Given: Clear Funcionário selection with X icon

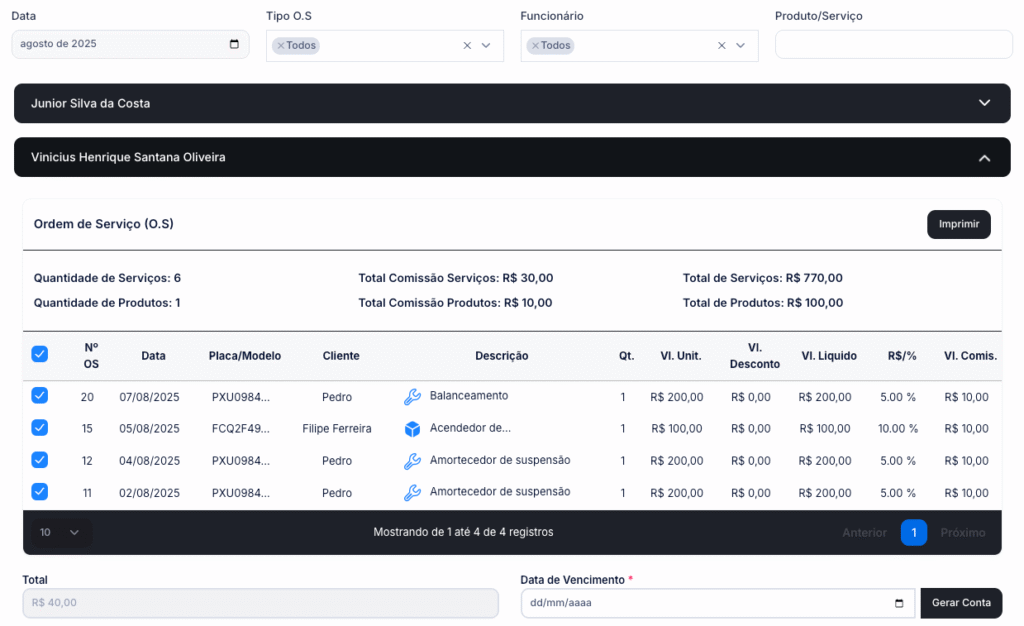Looking at the screenshot, I should click(x=722, y=45).
